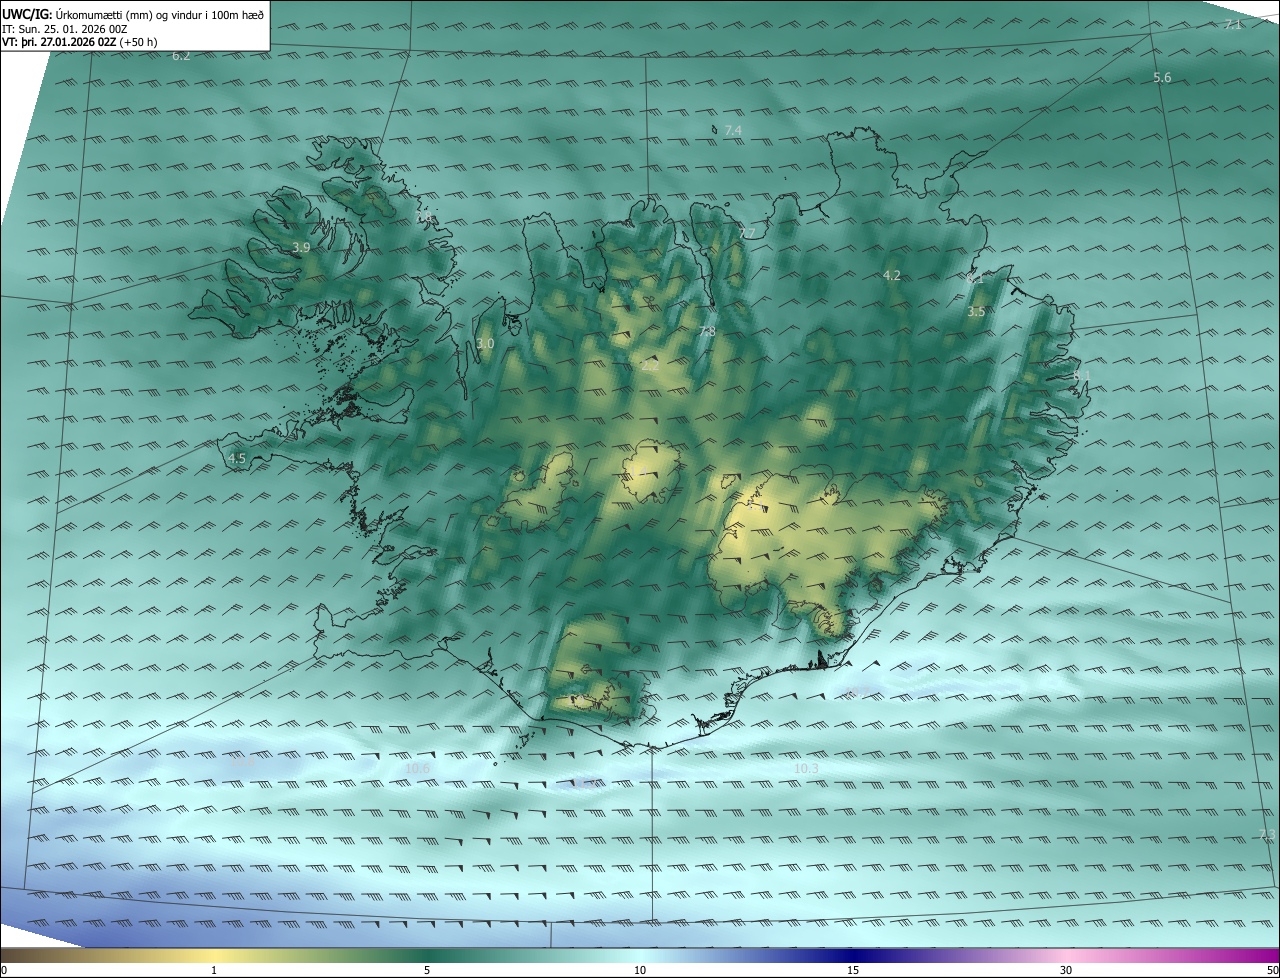1280x978 pixels.
Task: Click the 30 tick label on color scale
Action: [1066, 971]
